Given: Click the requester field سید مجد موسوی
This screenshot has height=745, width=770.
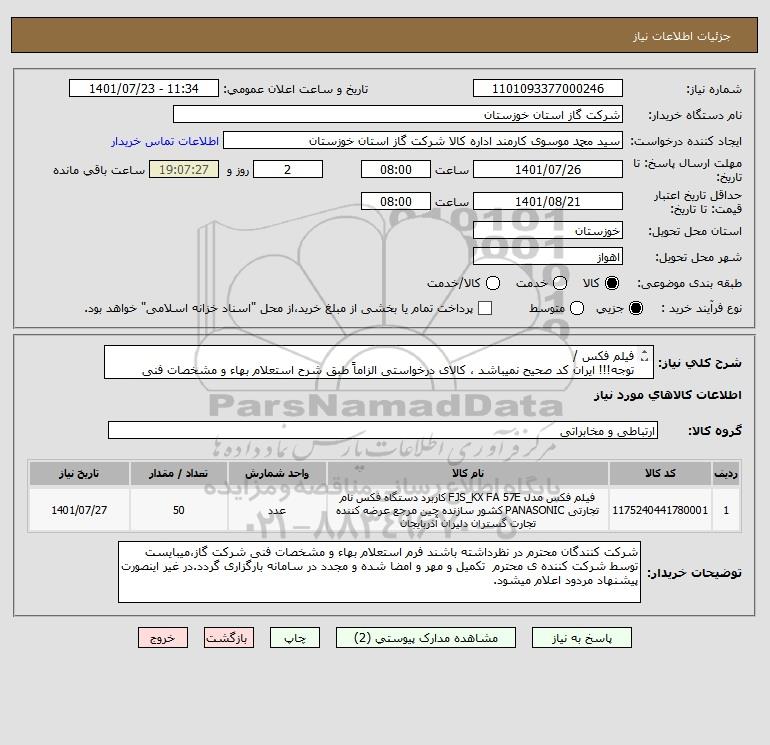Looking at the screenshot, I should (423, 141).
